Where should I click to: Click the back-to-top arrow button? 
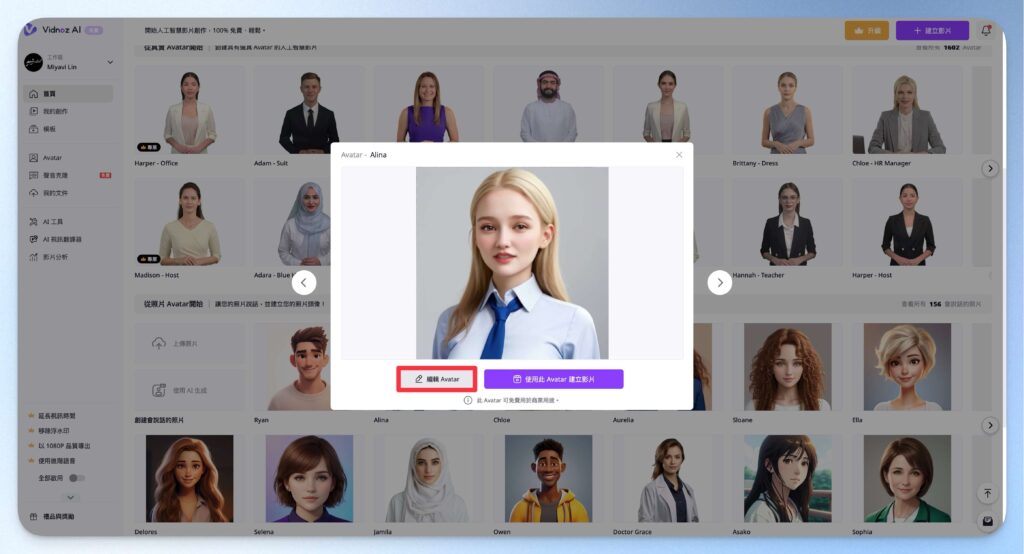click(987, 493)
